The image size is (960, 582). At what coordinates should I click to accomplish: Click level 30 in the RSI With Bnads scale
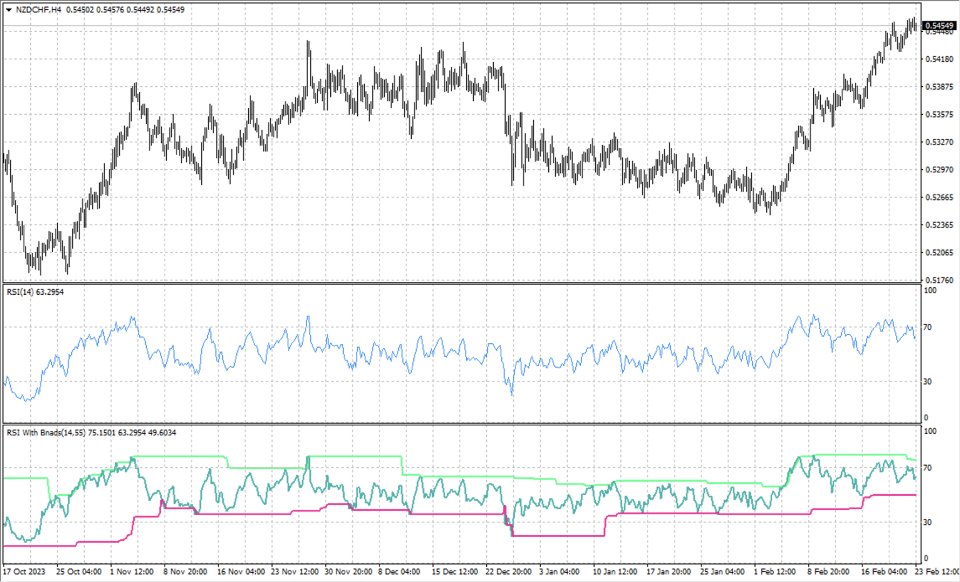pyautogui.click(x=928, y=522)
